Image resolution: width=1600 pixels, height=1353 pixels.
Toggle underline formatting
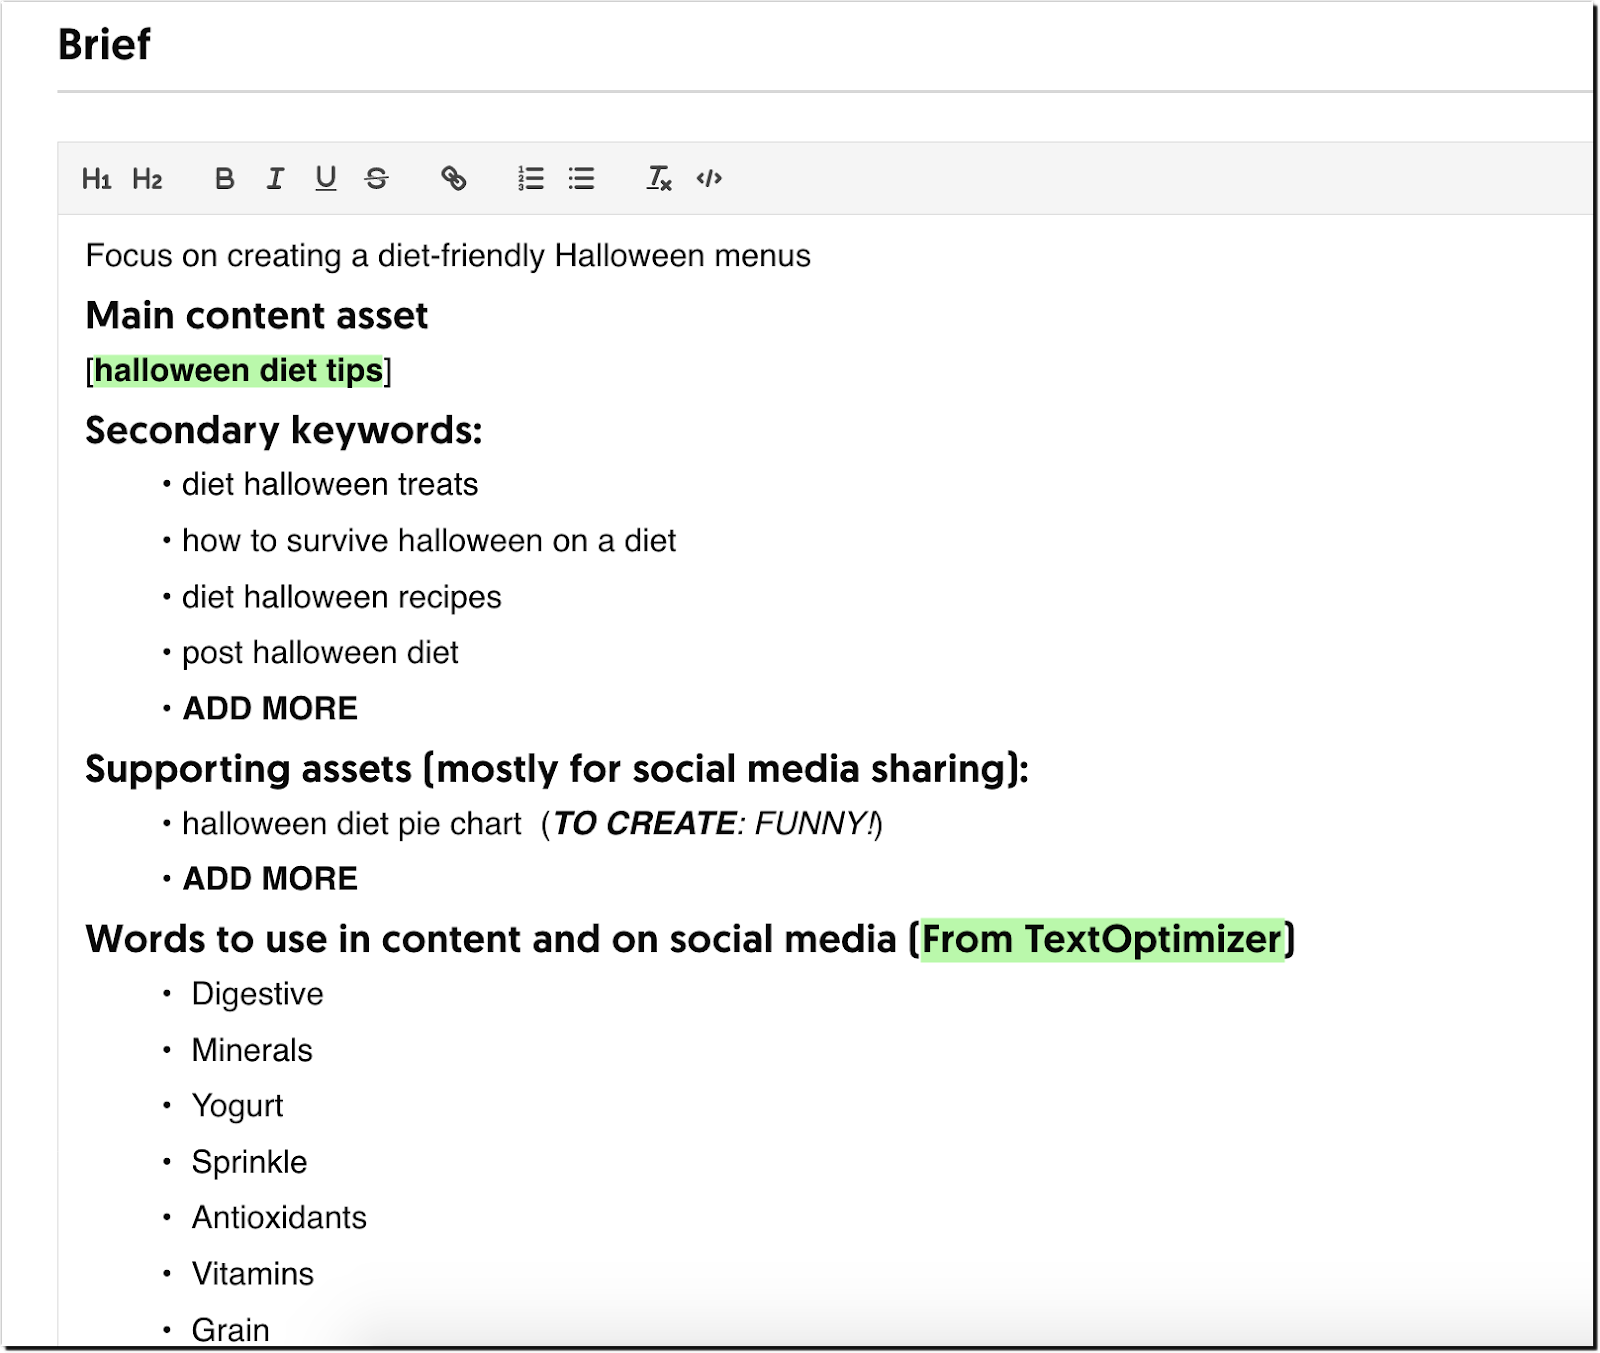click(x=326, y=179)
